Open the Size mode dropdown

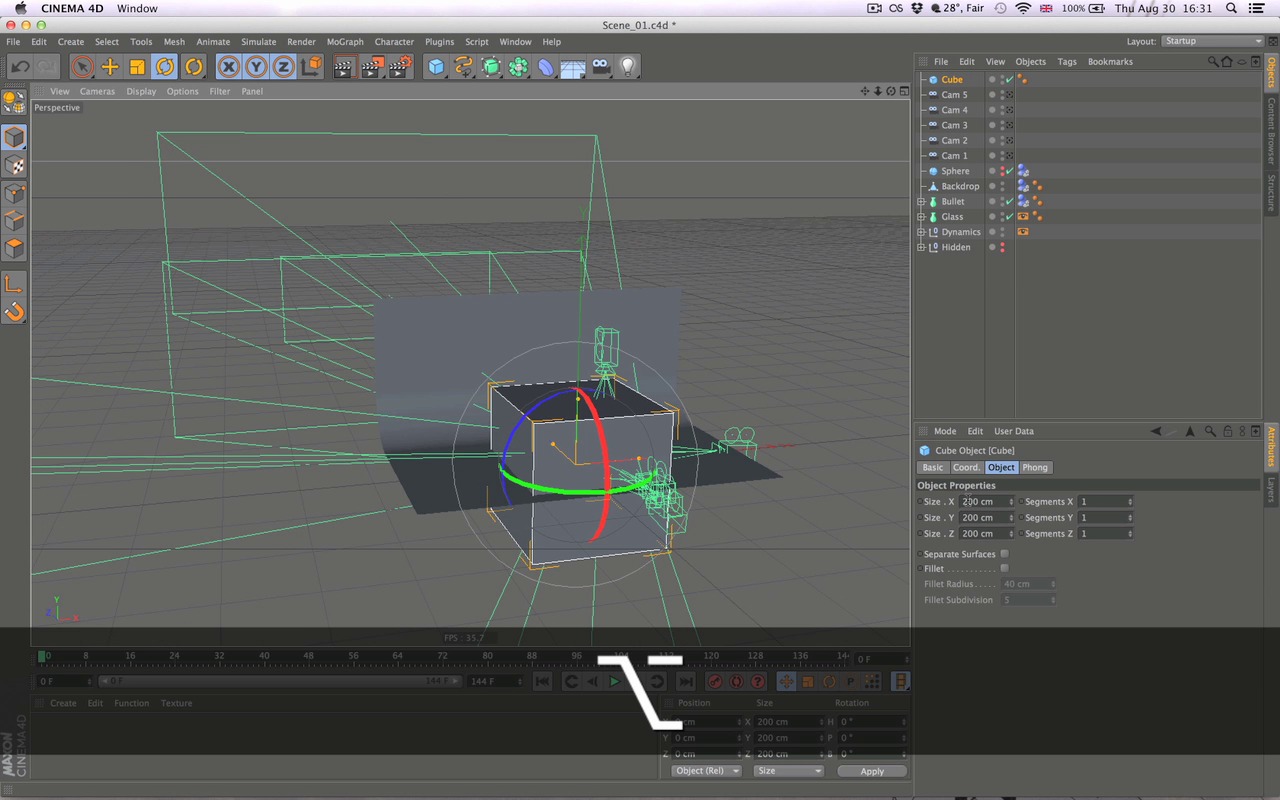coord(788,771)
